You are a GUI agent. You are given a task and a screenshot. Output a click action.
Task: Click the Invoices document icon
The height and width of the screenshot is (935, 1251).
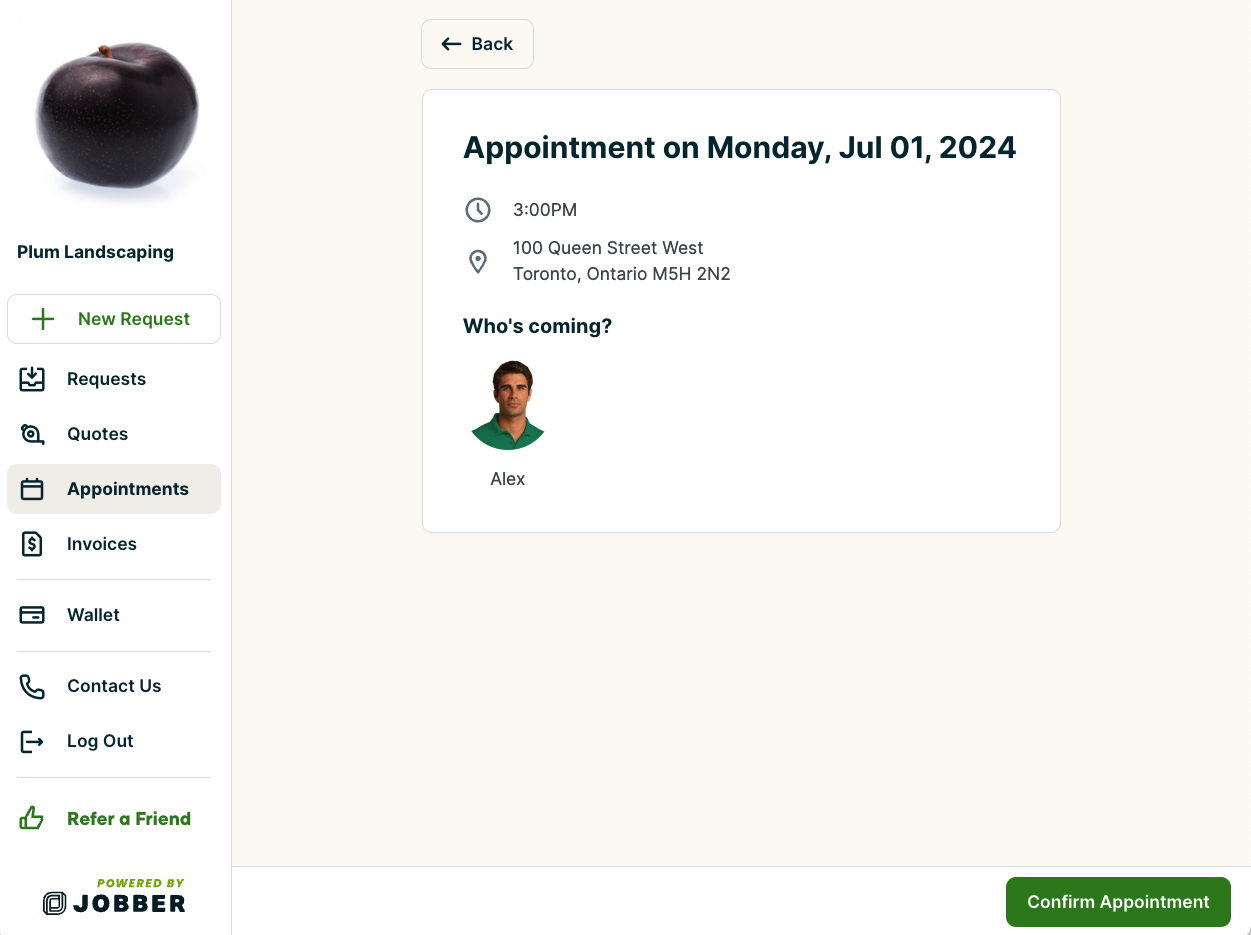coord(31,544)
